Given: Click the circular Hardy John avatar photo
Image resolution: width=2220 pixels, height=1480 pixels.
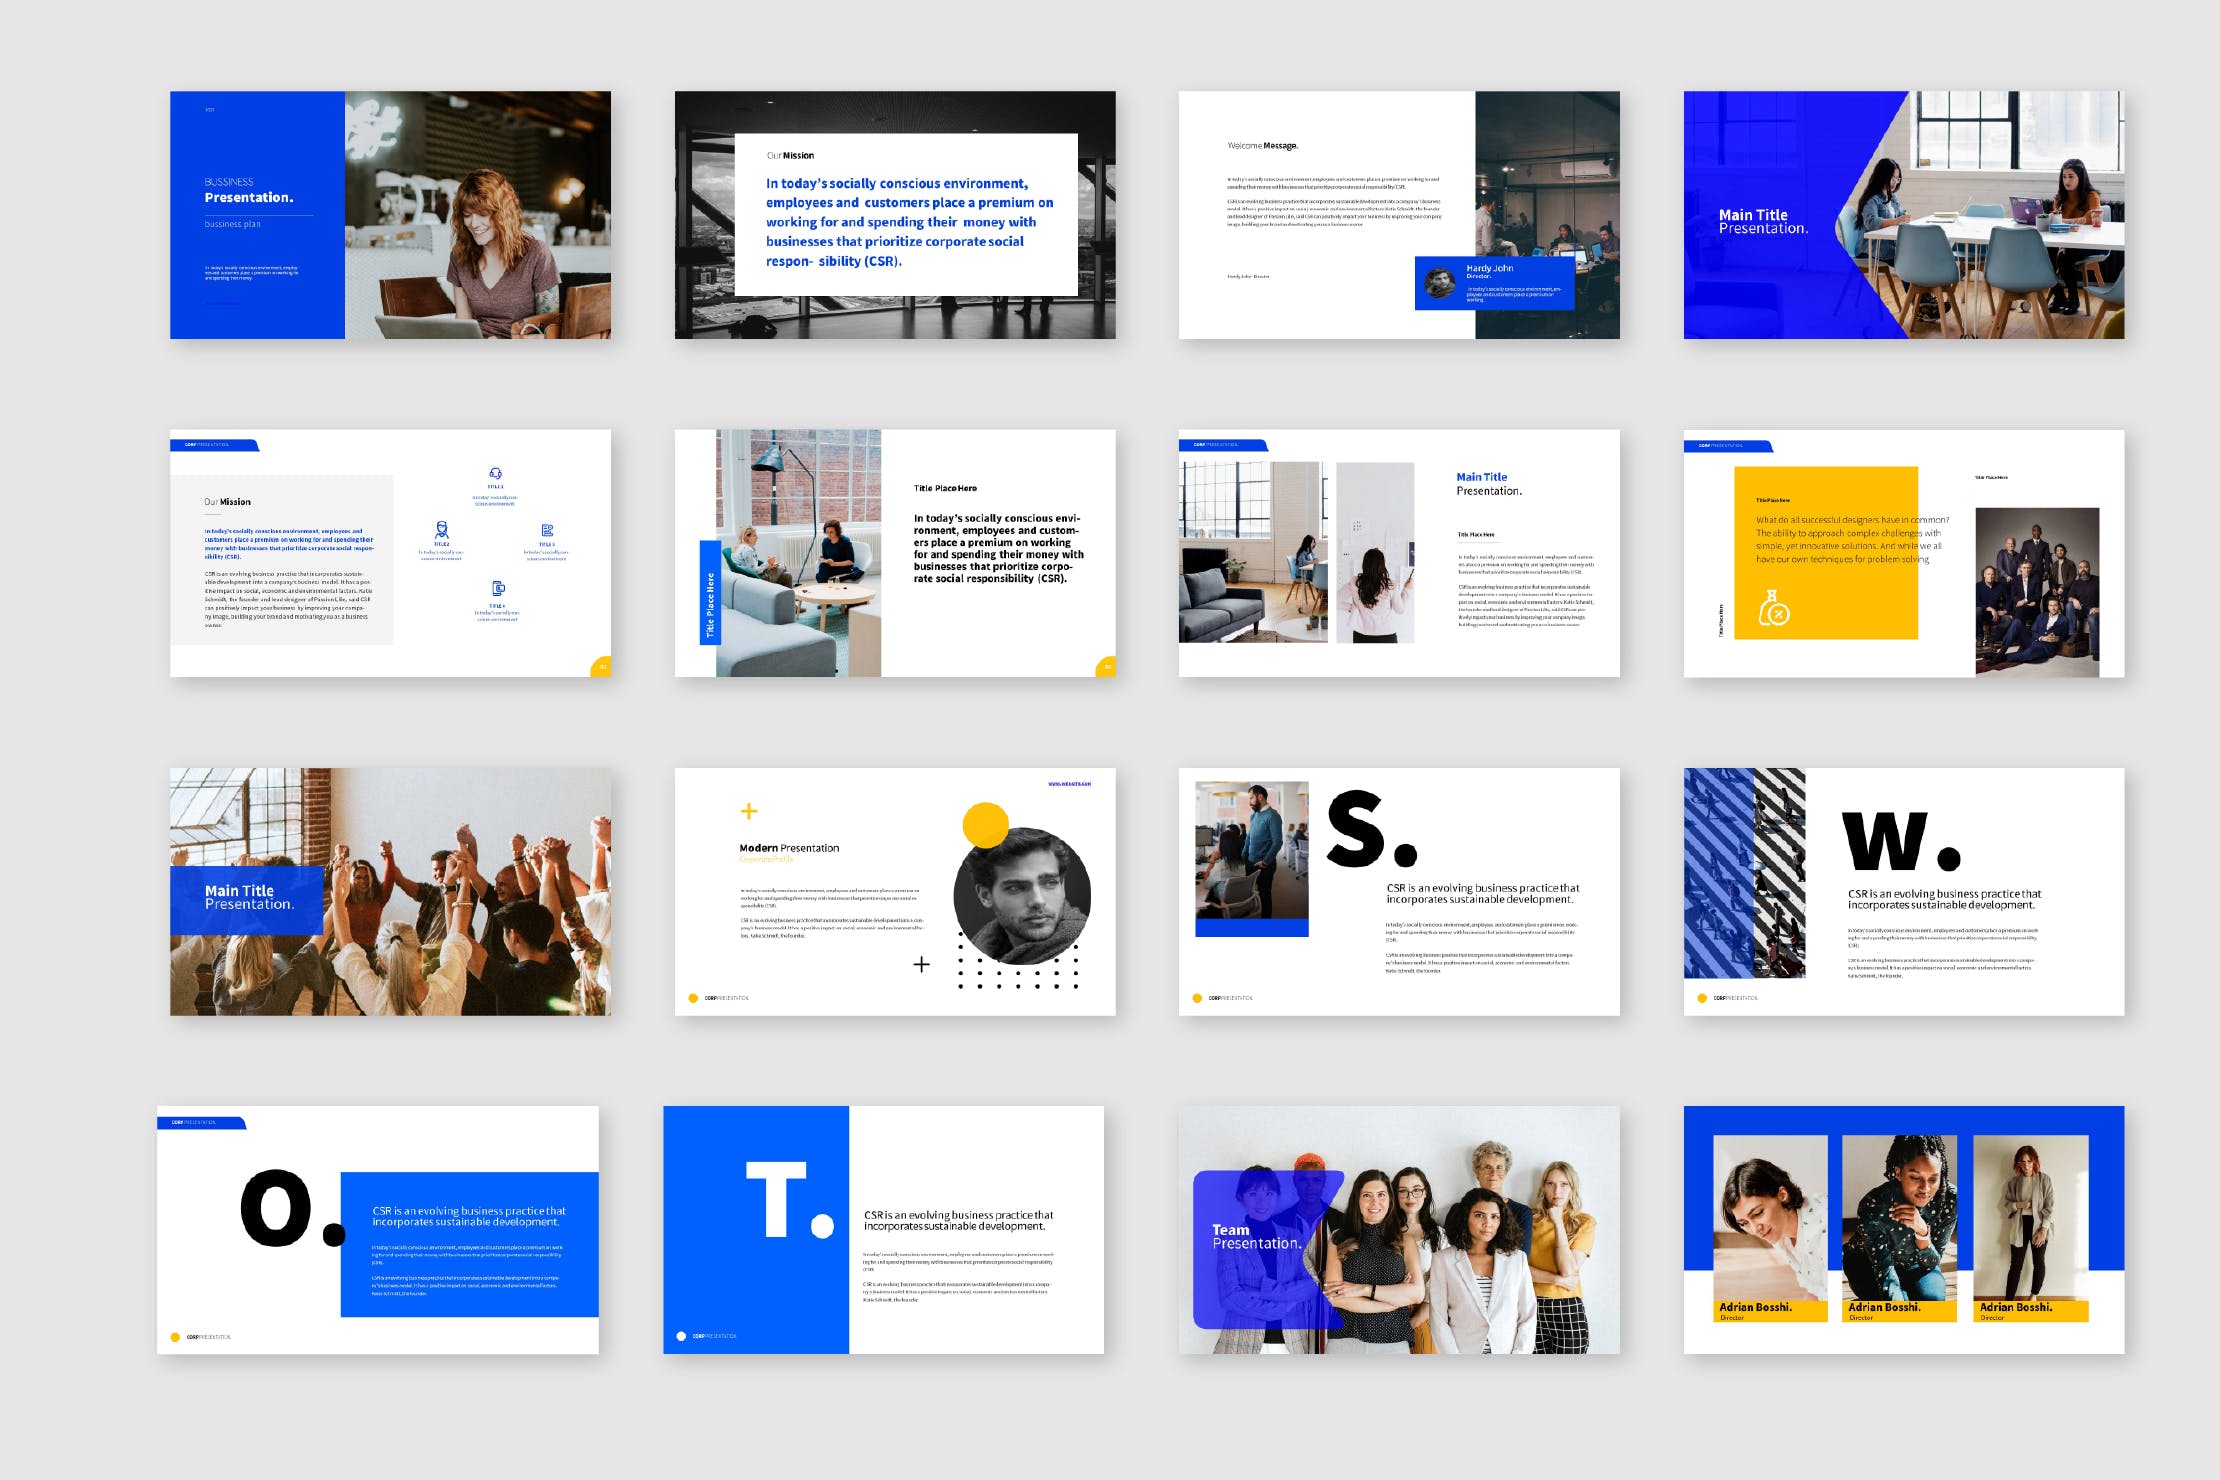Looking at the screenshot, I should click(1440, 283).
